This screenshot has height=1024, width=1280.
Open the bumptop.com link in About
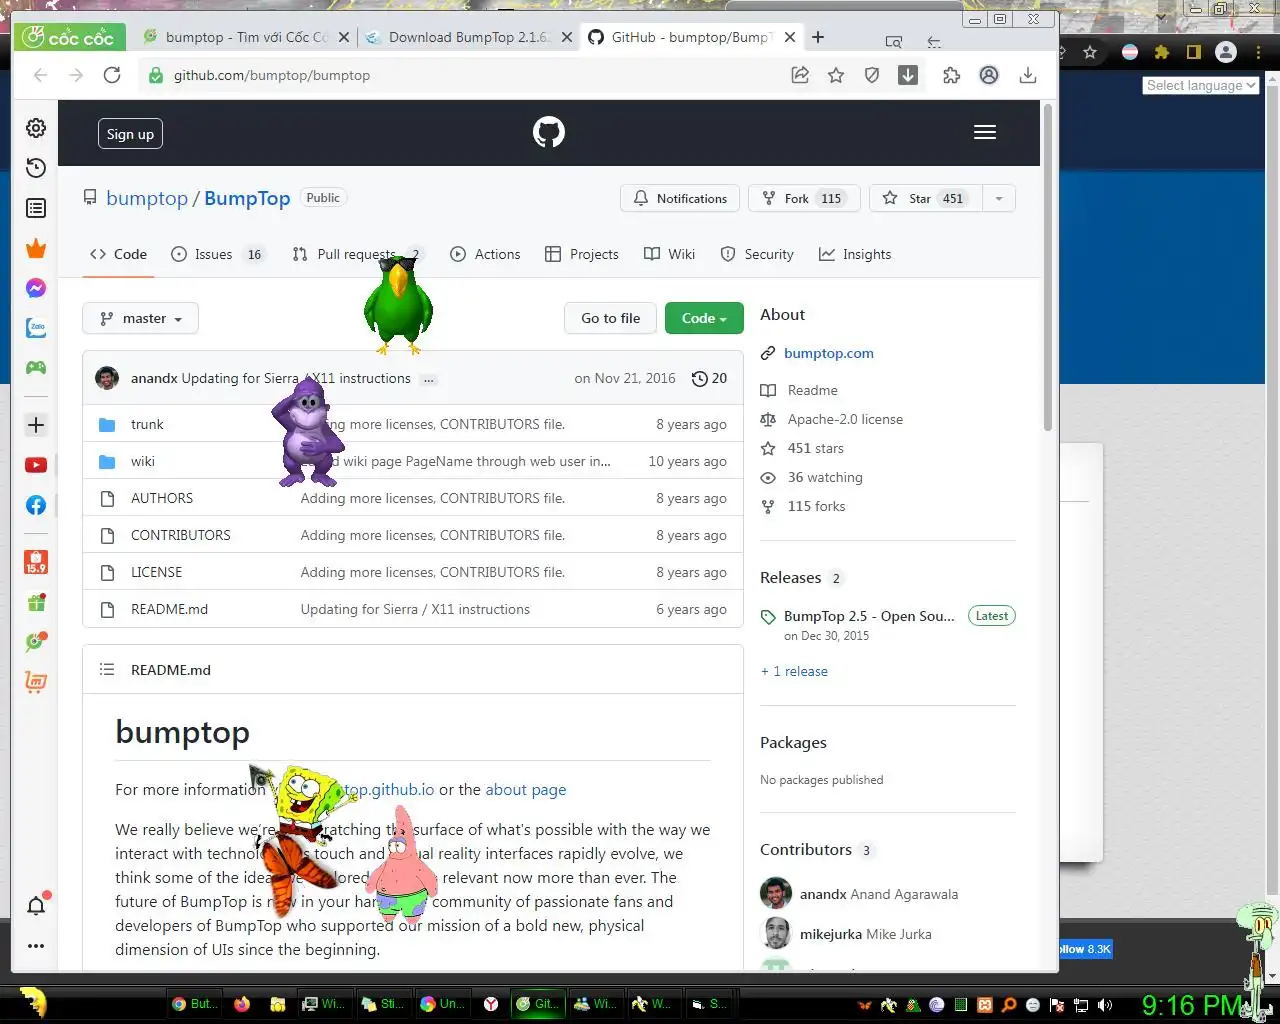click(x=828, y=353)
